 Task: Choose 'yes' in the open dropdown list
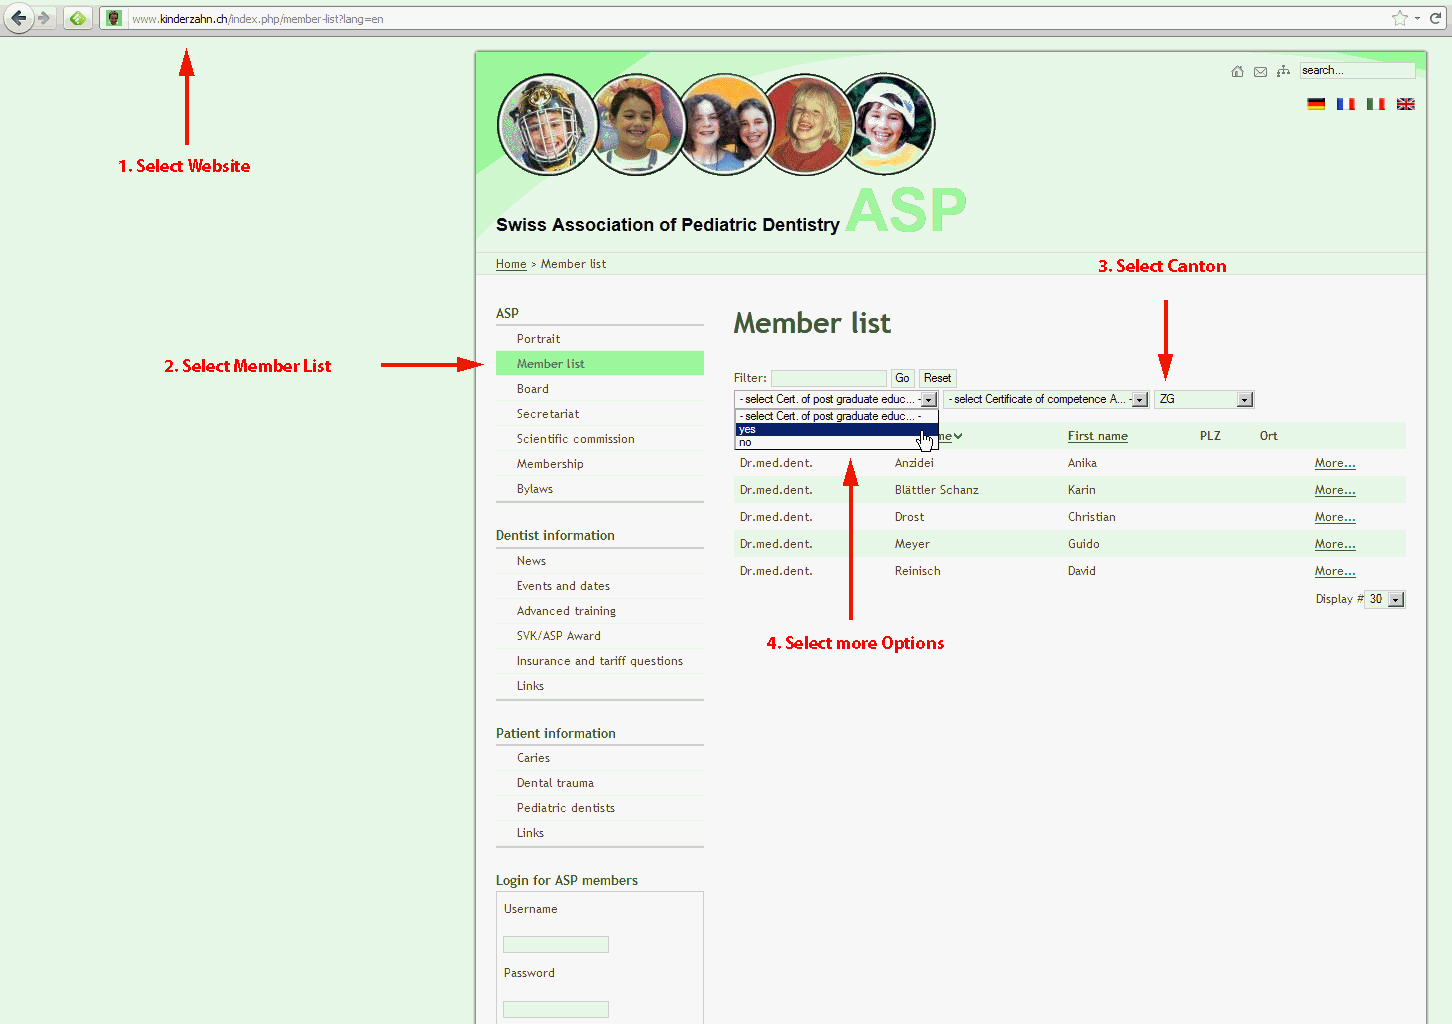836,429
